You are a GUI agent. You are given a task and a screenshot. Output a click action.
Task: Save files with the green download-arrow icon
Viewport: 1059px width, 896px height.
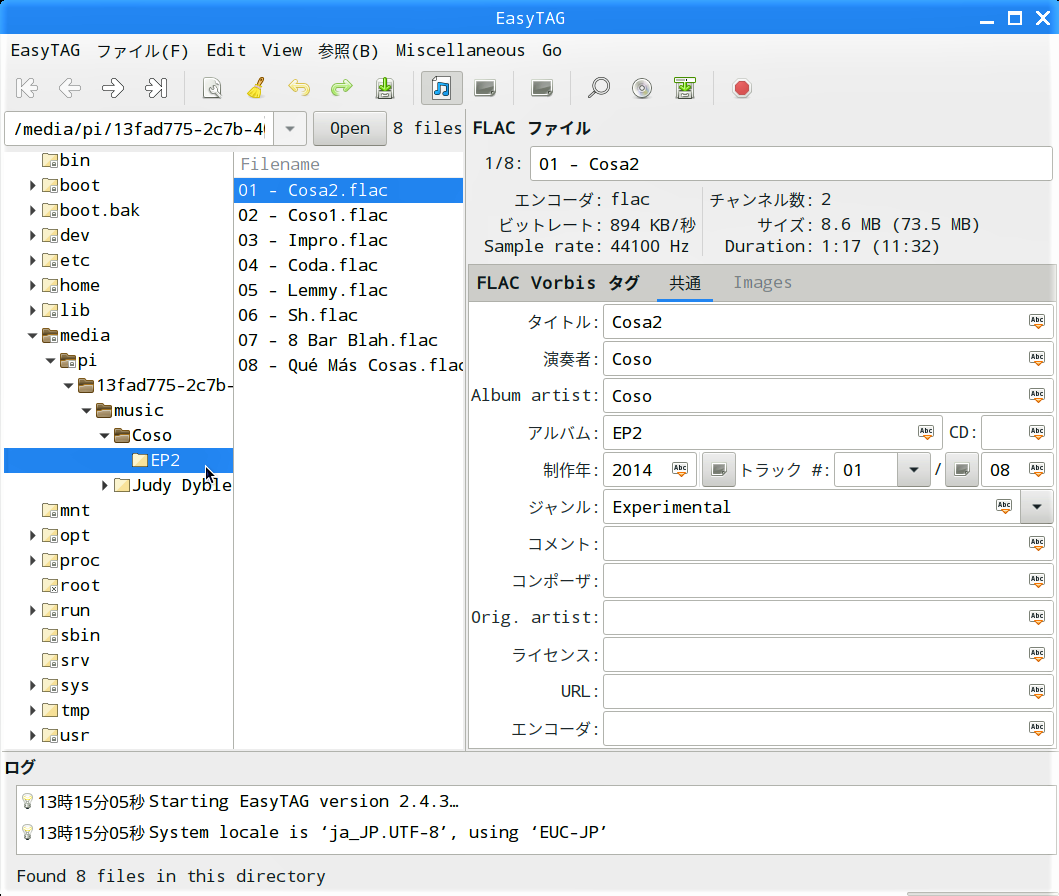point(385,88)
